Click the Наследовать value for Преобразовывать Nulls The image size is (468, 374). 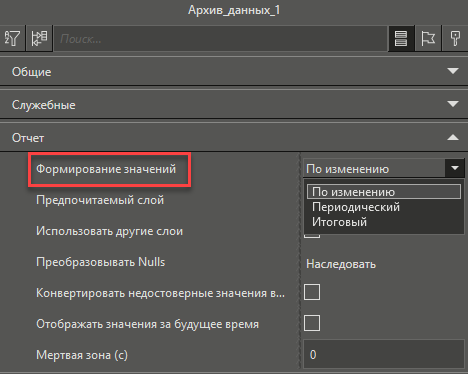(x=341, y=264)
